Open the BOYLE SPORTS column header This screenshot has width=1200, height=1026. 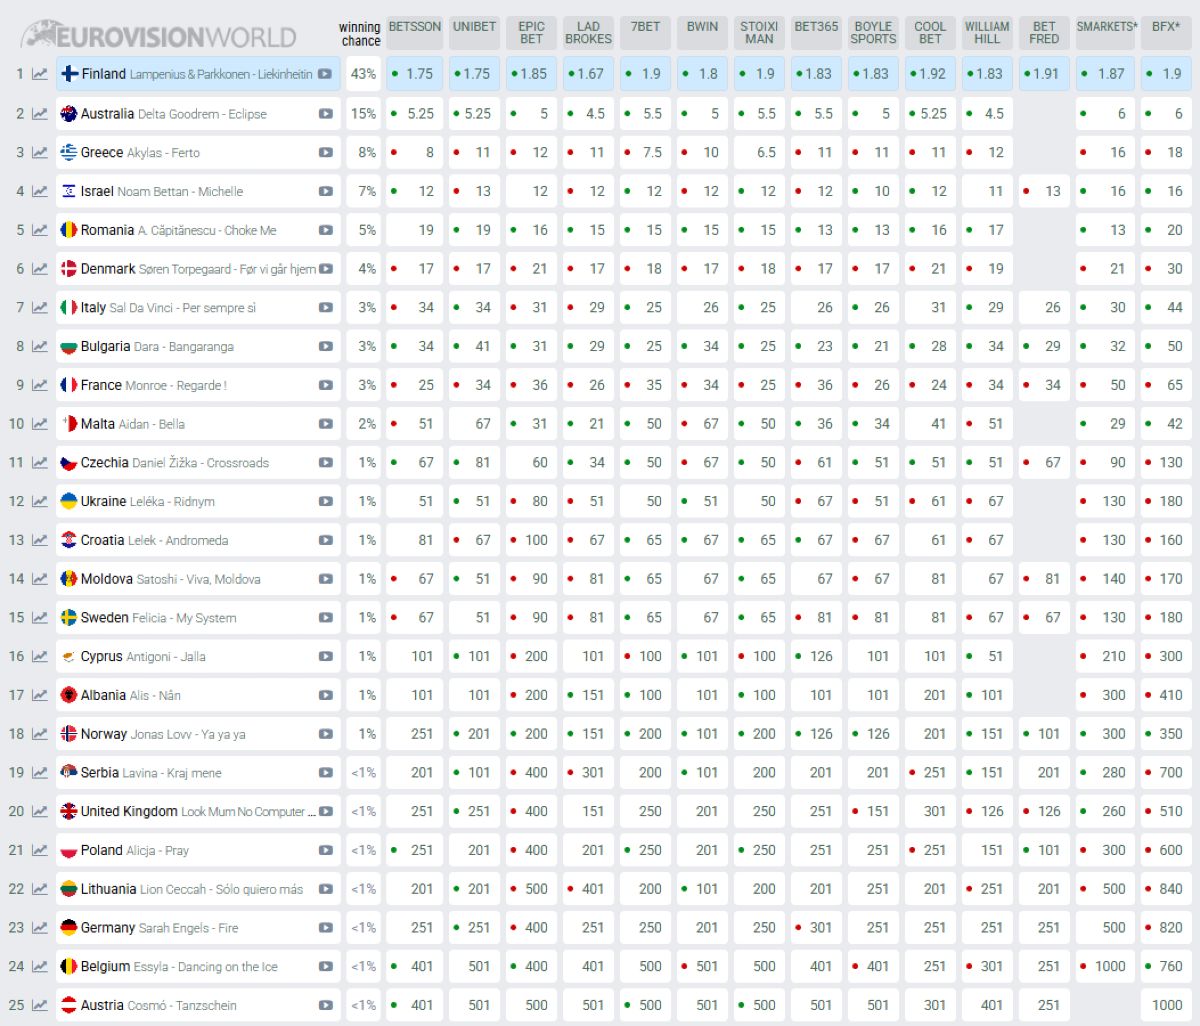click(873, 33)
